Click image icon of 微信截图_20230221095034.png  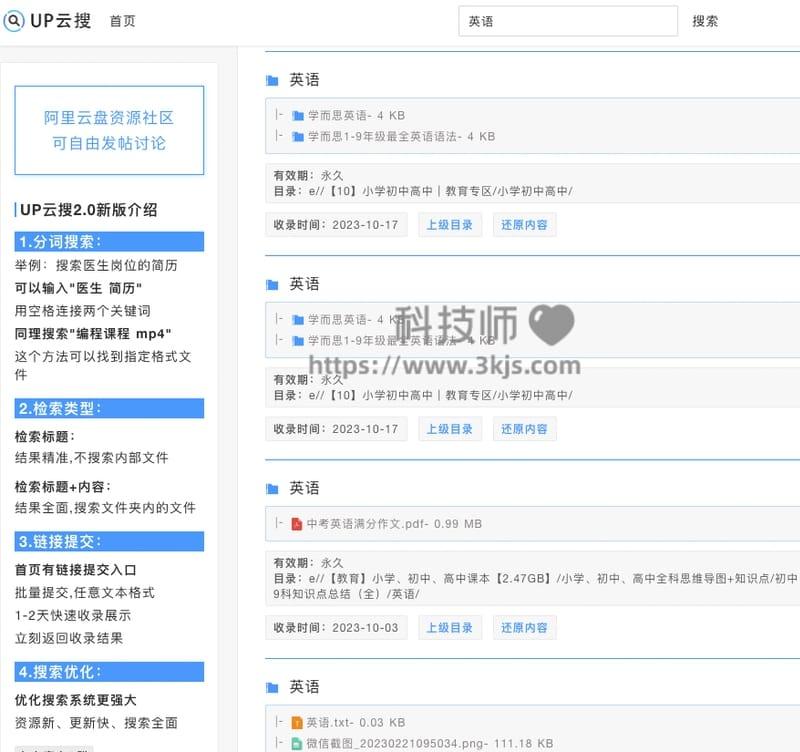(x=296, y=744)
